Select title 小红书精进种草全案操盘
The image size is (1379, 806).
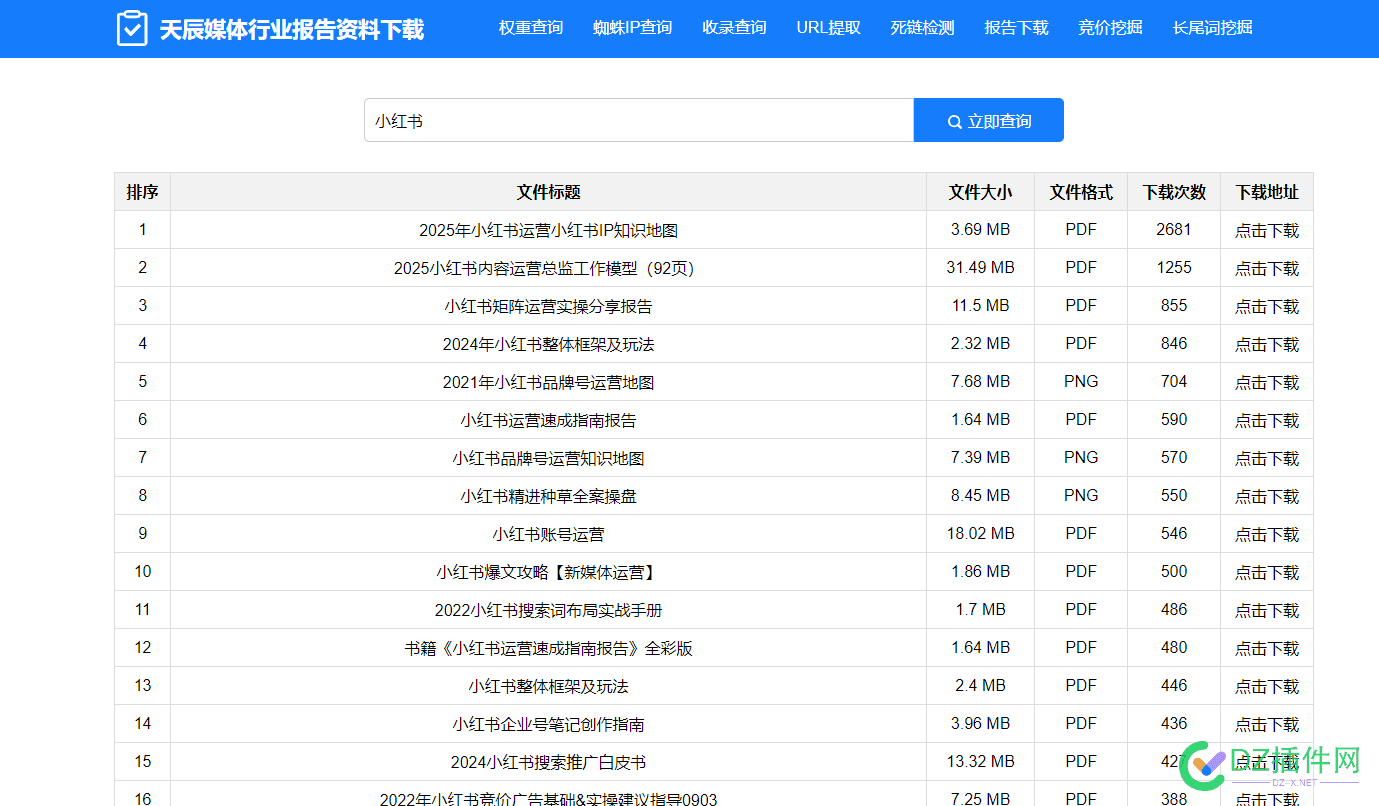549,496
